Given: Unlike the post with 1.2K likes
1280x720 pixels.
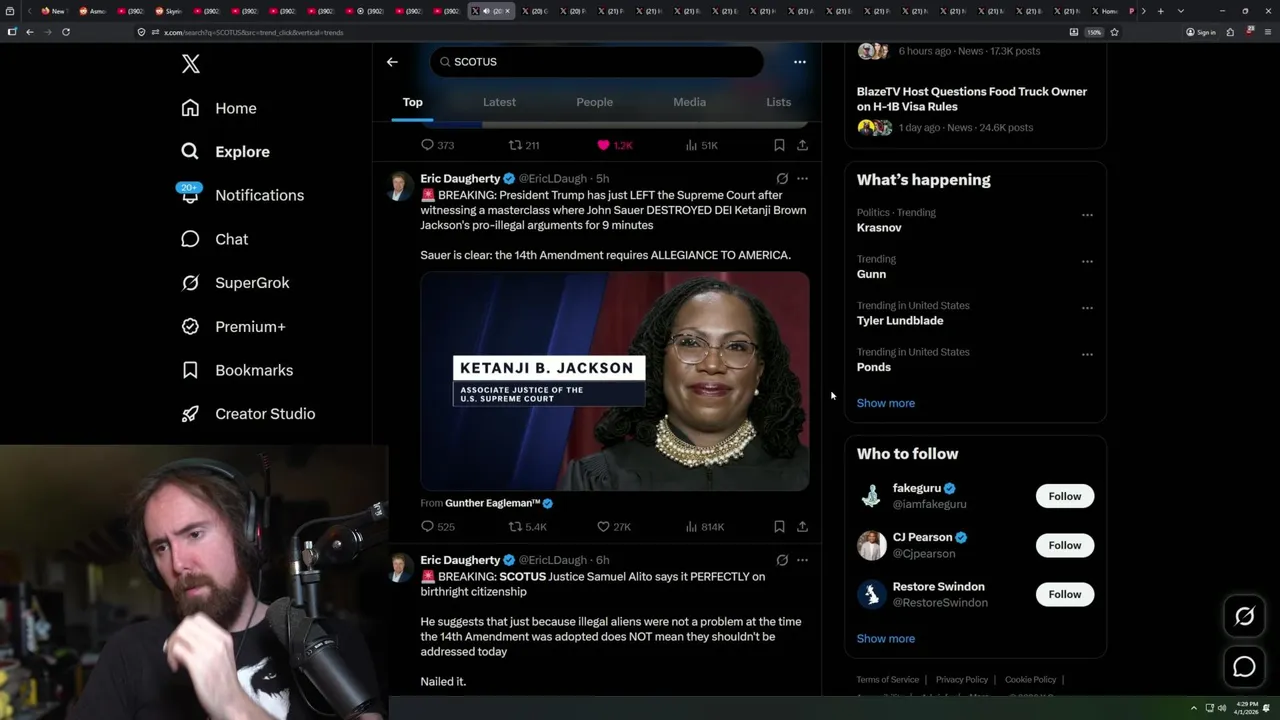Looking at the screenshot, I should coord(614,145).
